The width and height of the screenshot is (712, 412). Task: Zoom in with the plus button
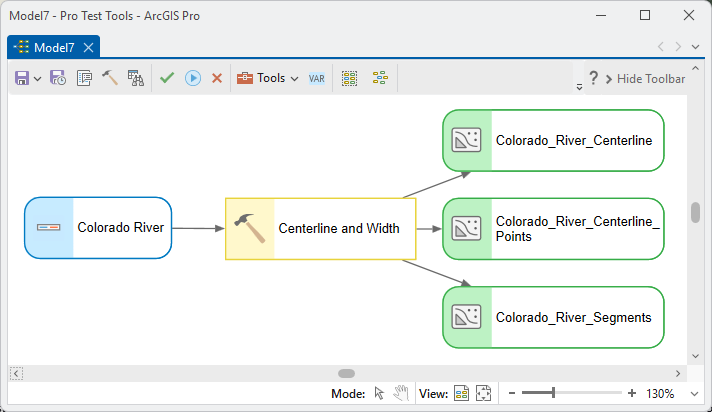[632, 393]
